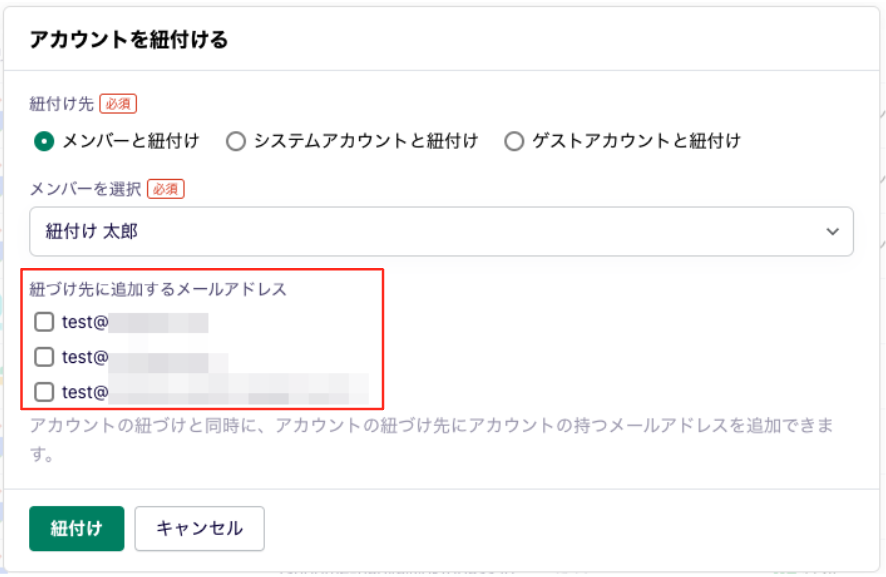Click the 紐づけ先に追加するメールアドレス heading

coord(158,289)
